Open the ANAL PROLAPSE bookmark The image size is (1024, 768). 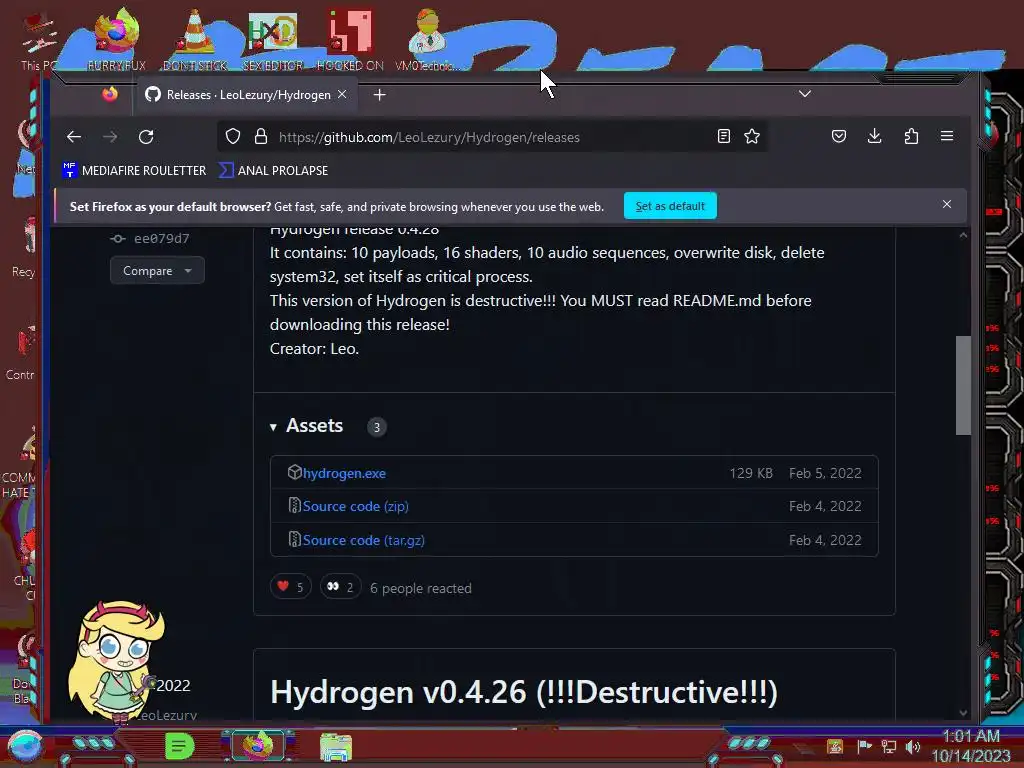[x=274, y=170]
